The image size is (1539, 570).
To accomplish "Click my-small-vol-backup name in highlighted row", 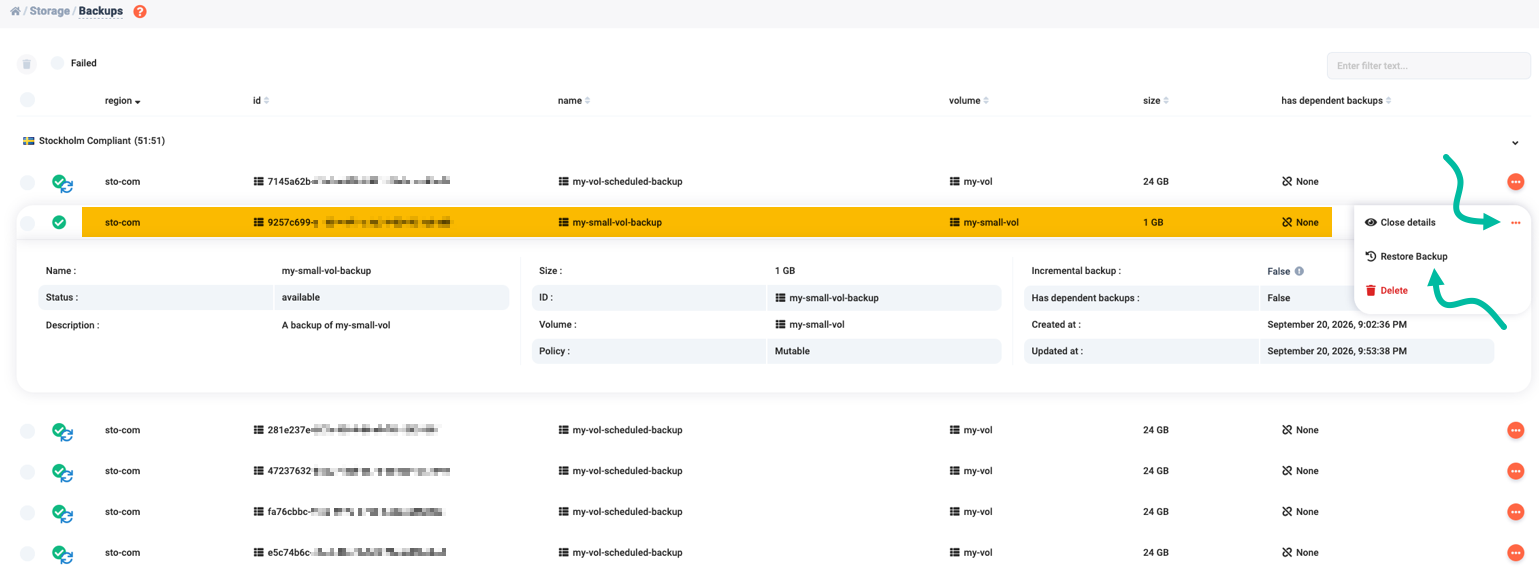I will (x=610, y=222).
